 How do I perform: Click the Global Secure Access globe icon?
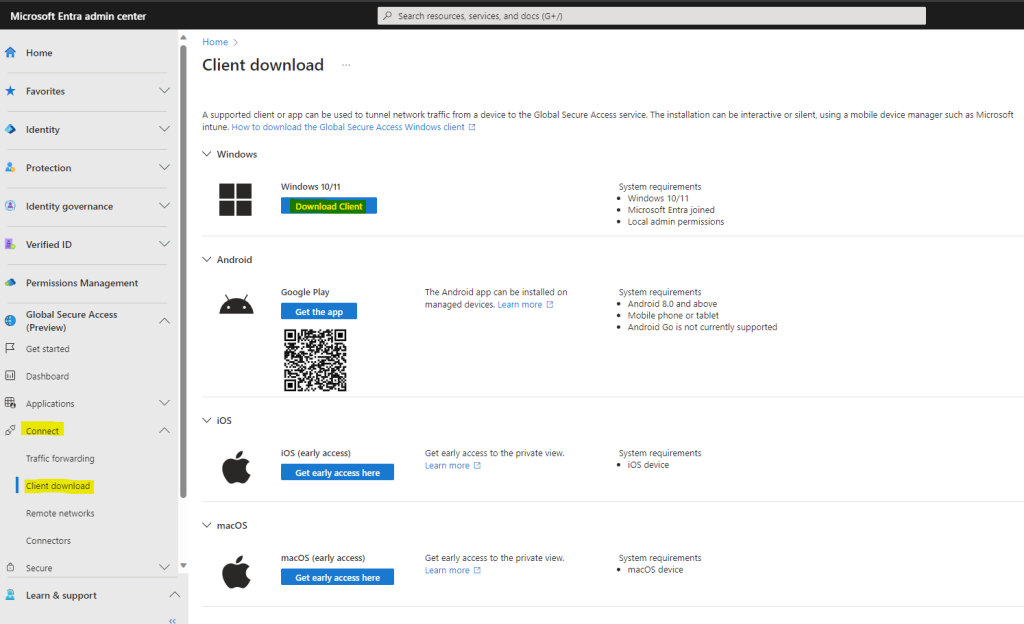point(10,320)
